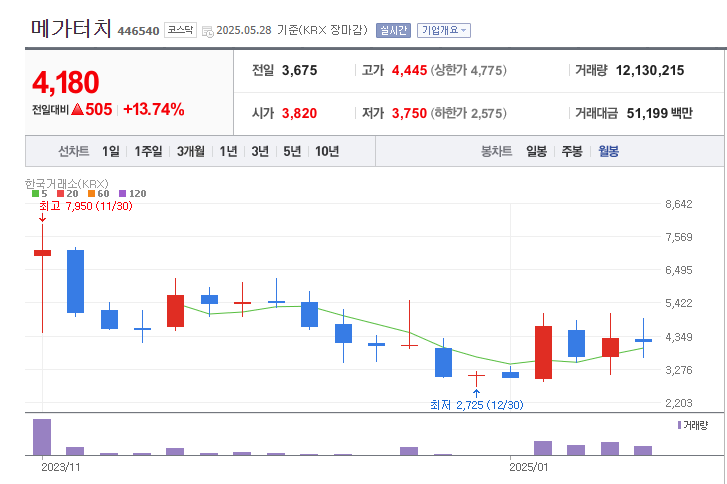Open the 기업개요 dropdown
This screenshot has height=484, width=727.
click(x=444, y=30)
